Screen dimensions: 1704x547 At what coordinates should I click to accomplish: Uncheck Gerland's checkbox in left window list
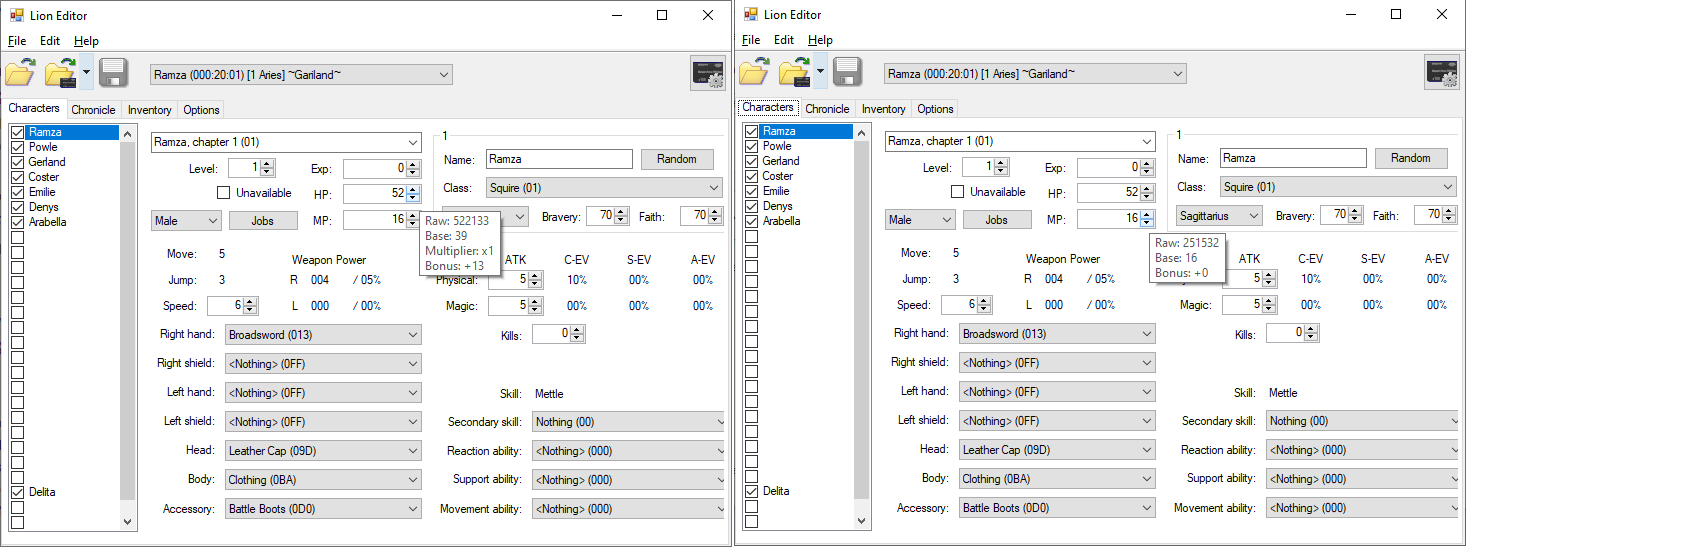tap(18, 162)
